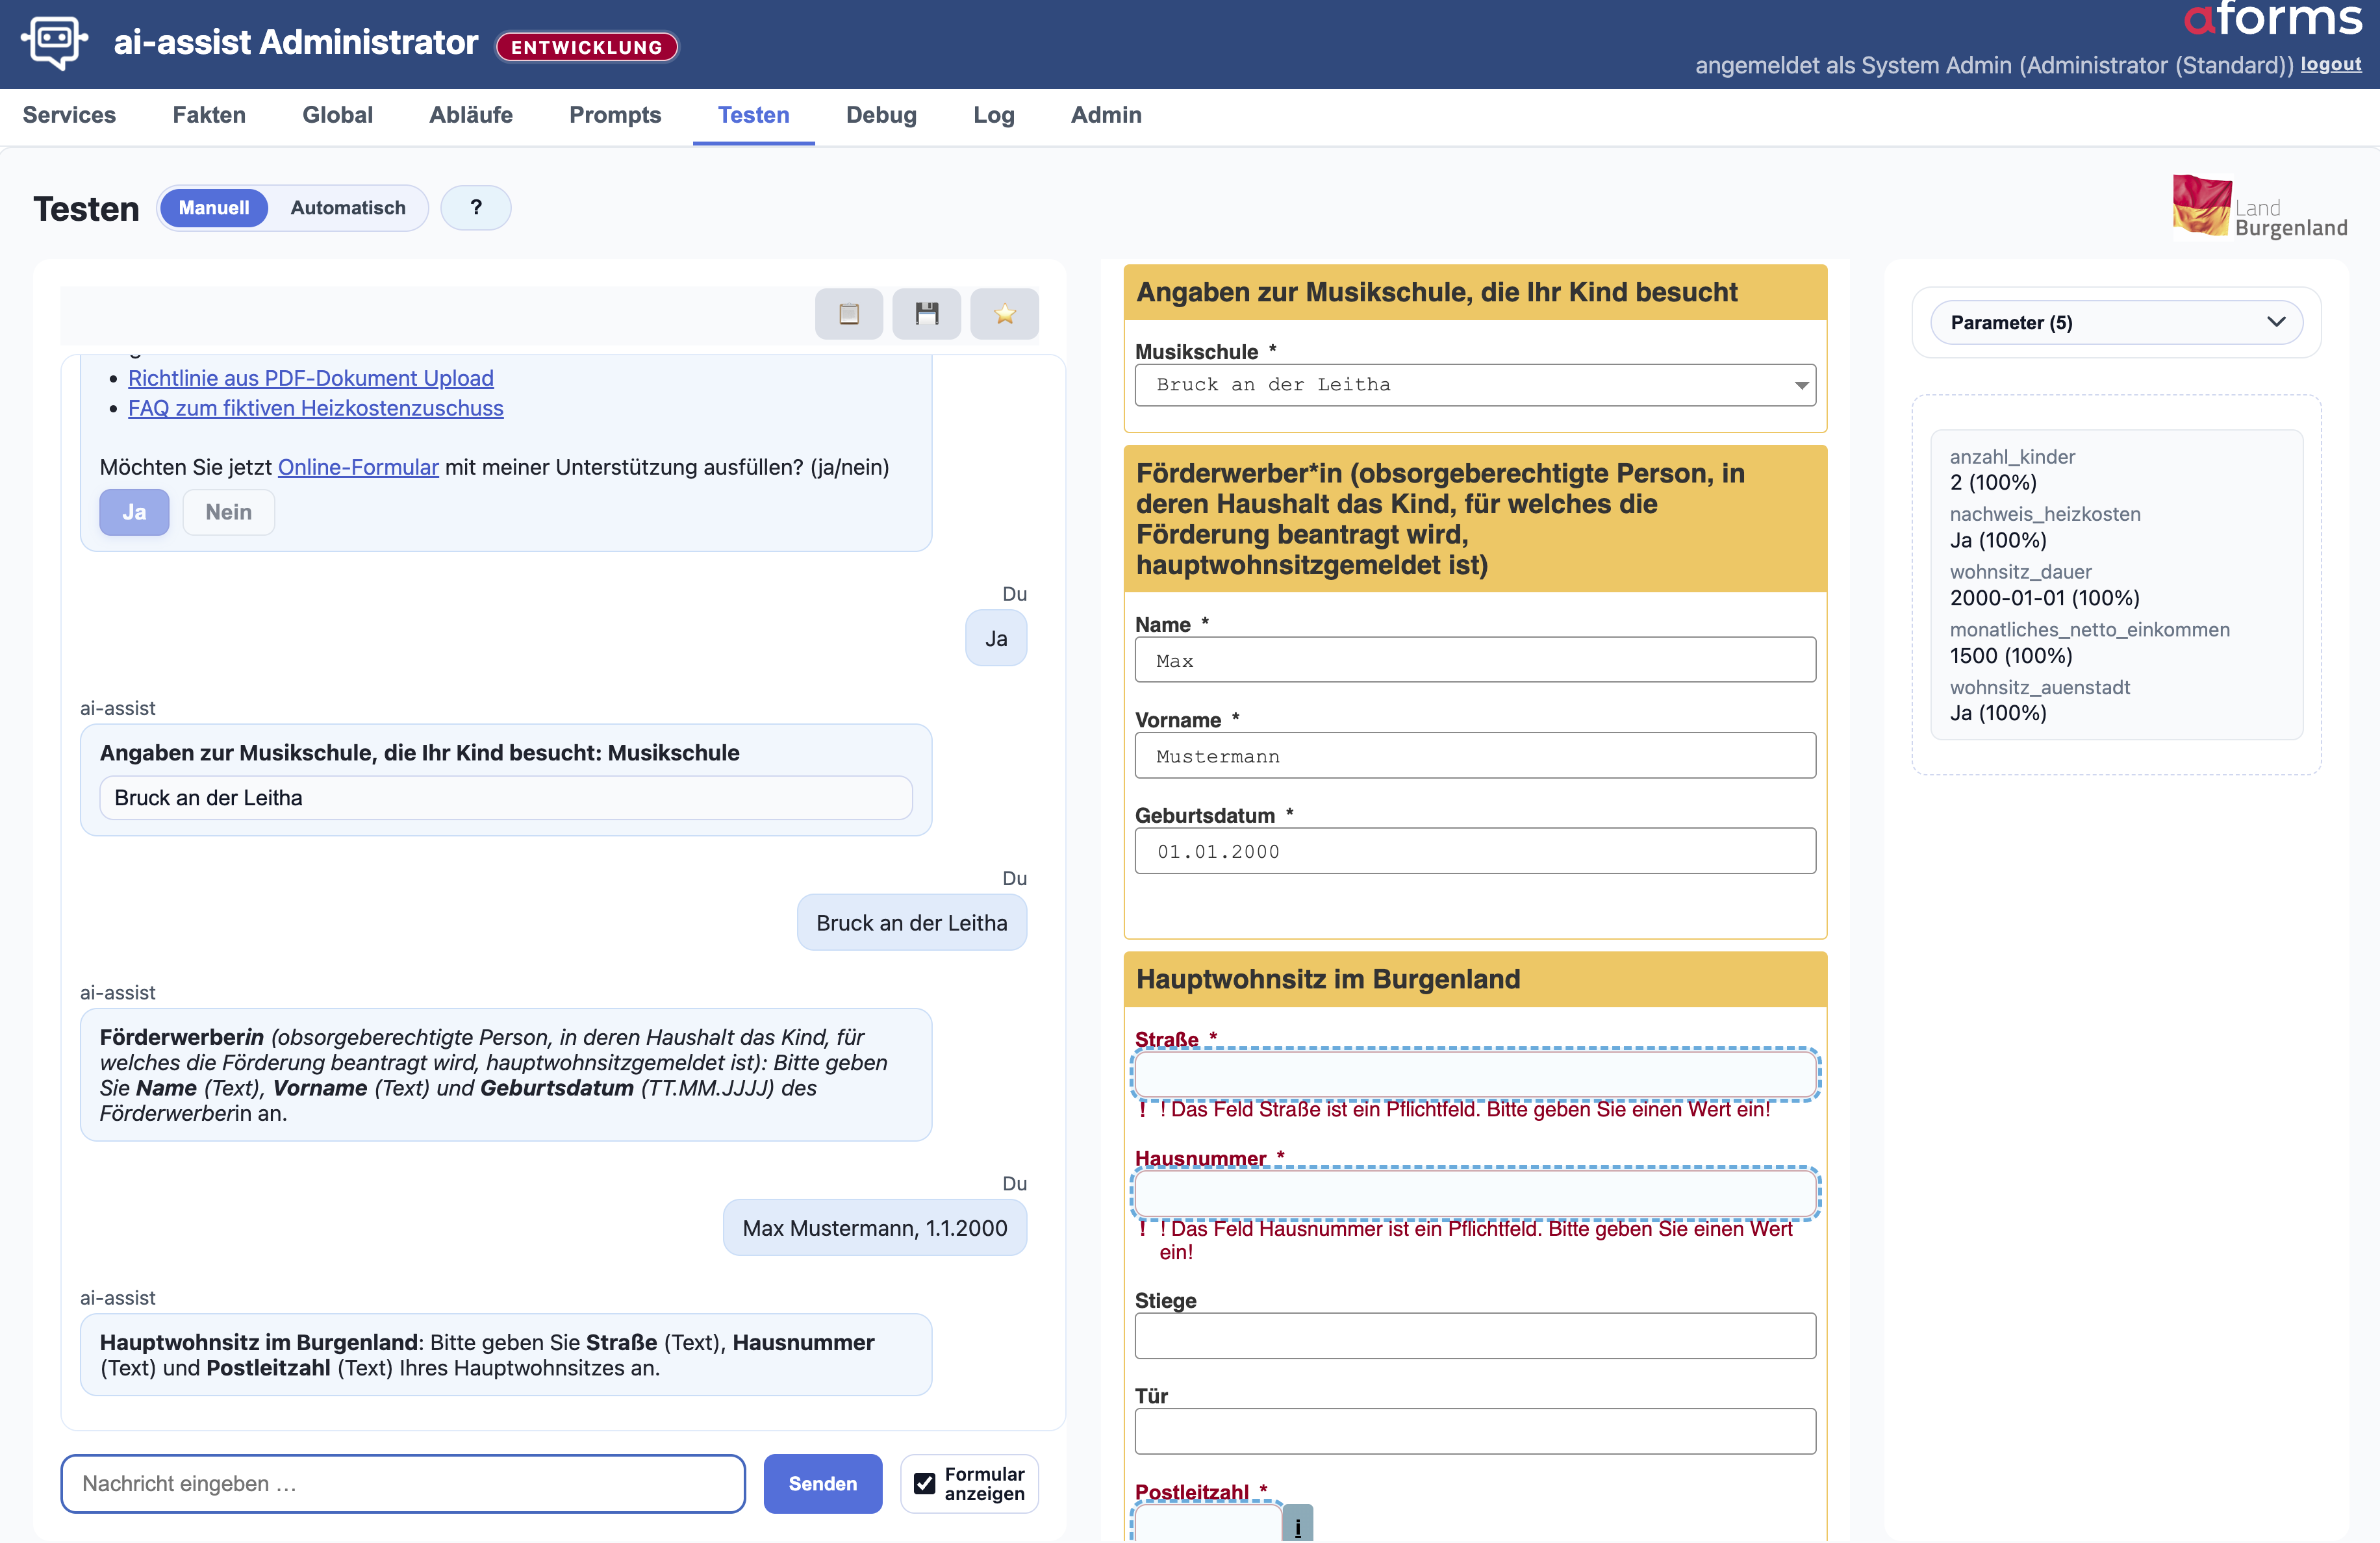Click the nachweis_heizkosten parameter label

[x=2045, y=514]
